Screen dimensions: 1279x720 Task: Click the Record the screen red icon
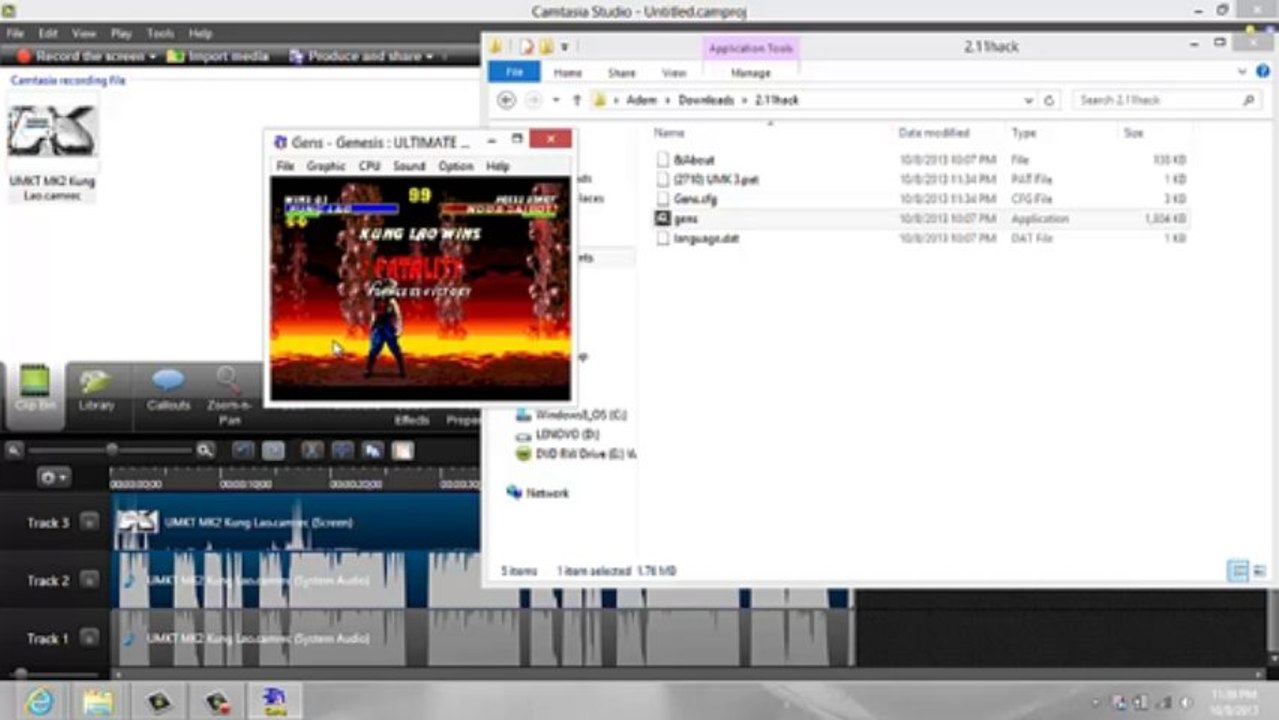[x=24, y=57]
